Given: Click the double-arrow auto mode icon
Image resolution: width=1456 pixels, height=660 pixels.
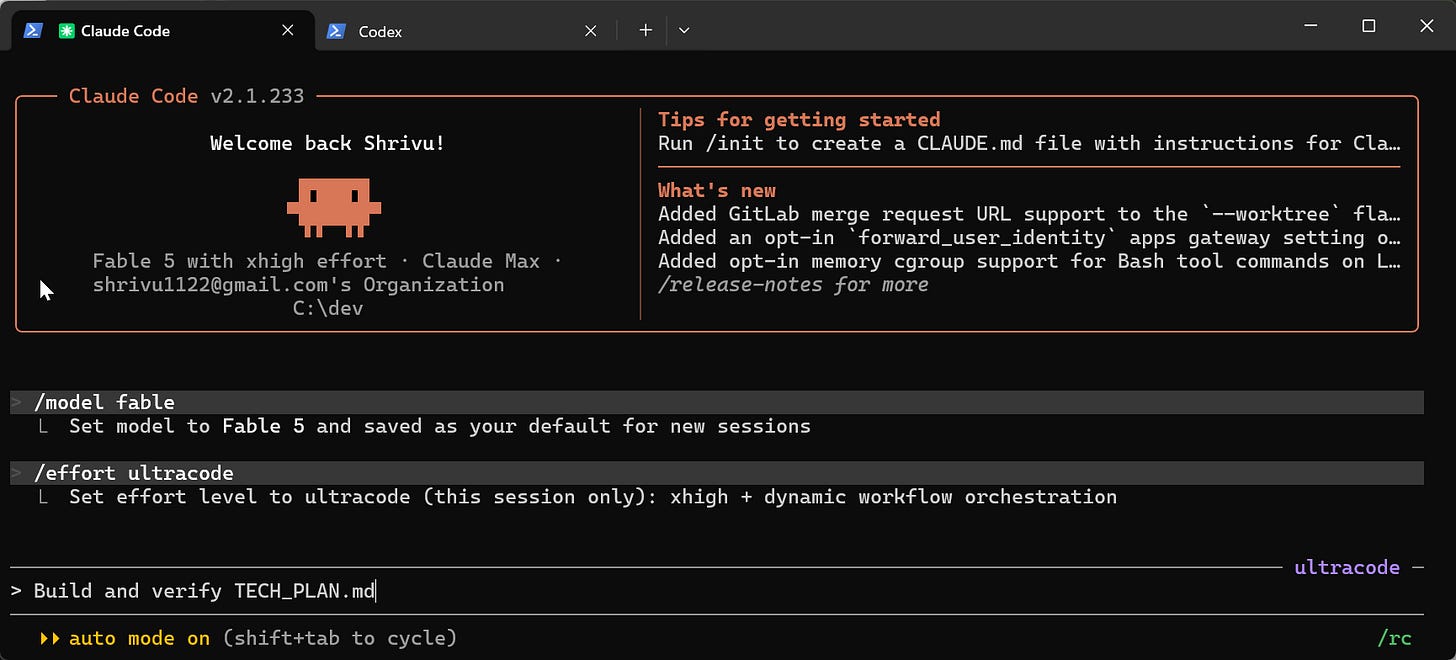Looking at the screenshot, I should [x=49, y=638].
